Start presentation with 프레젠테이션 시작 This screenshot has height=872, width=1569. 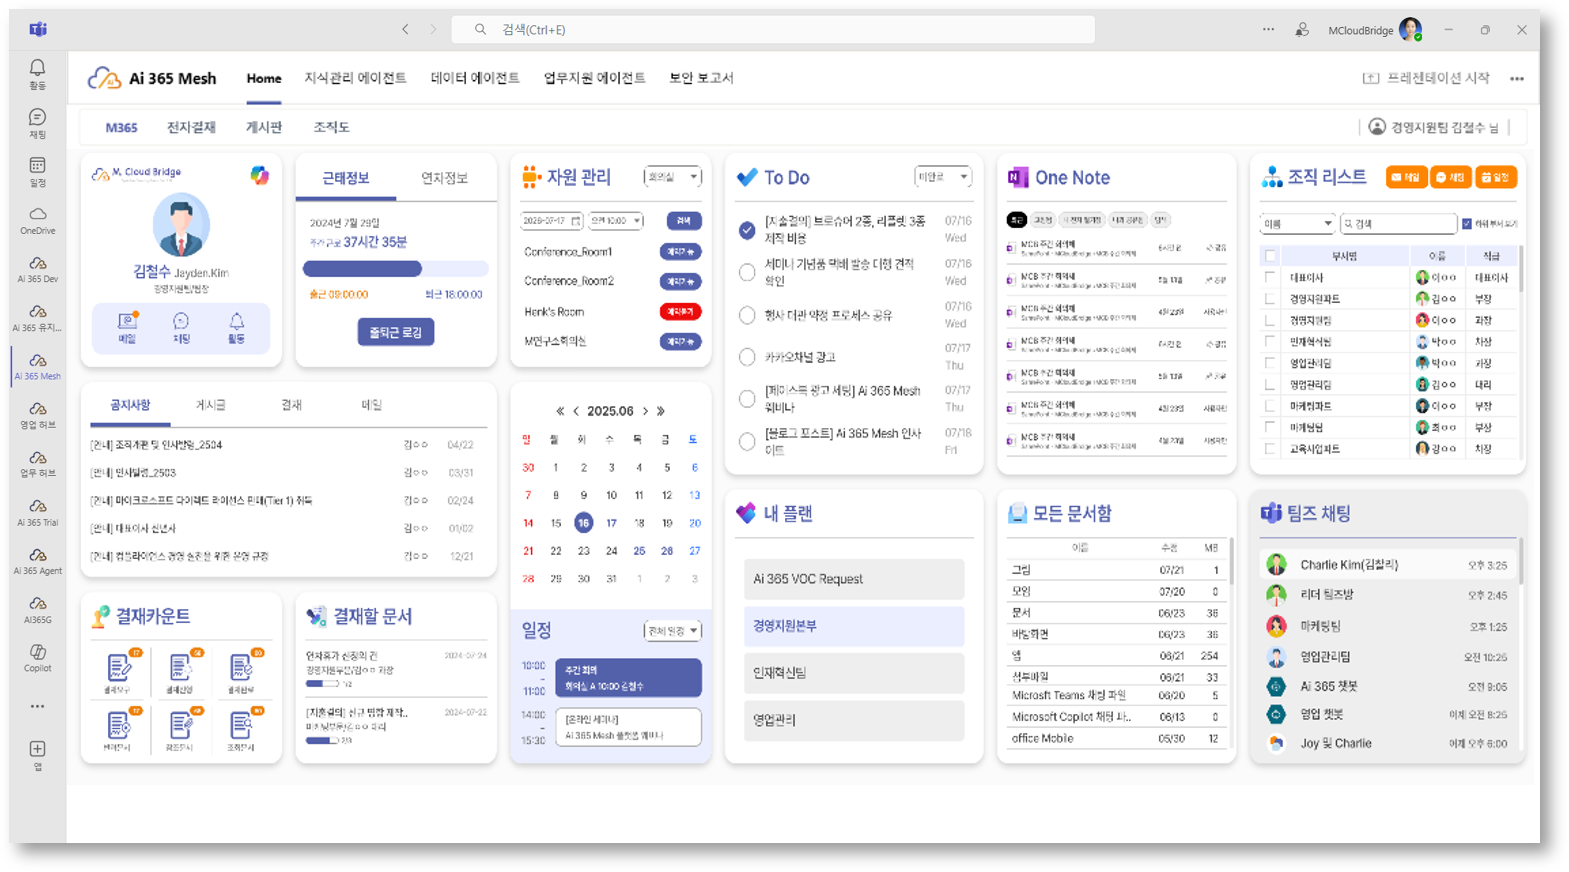click(1426, 78)
